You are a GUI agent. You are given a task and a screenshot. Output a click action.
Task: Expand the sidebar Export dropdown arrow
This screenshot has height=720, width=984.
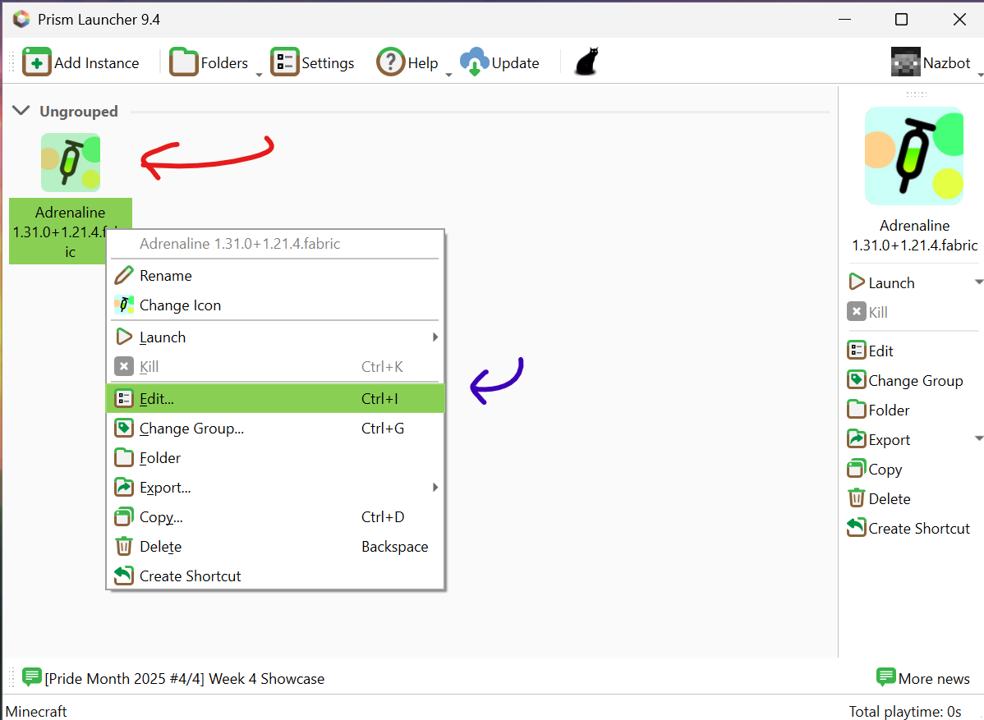point(978,439)
